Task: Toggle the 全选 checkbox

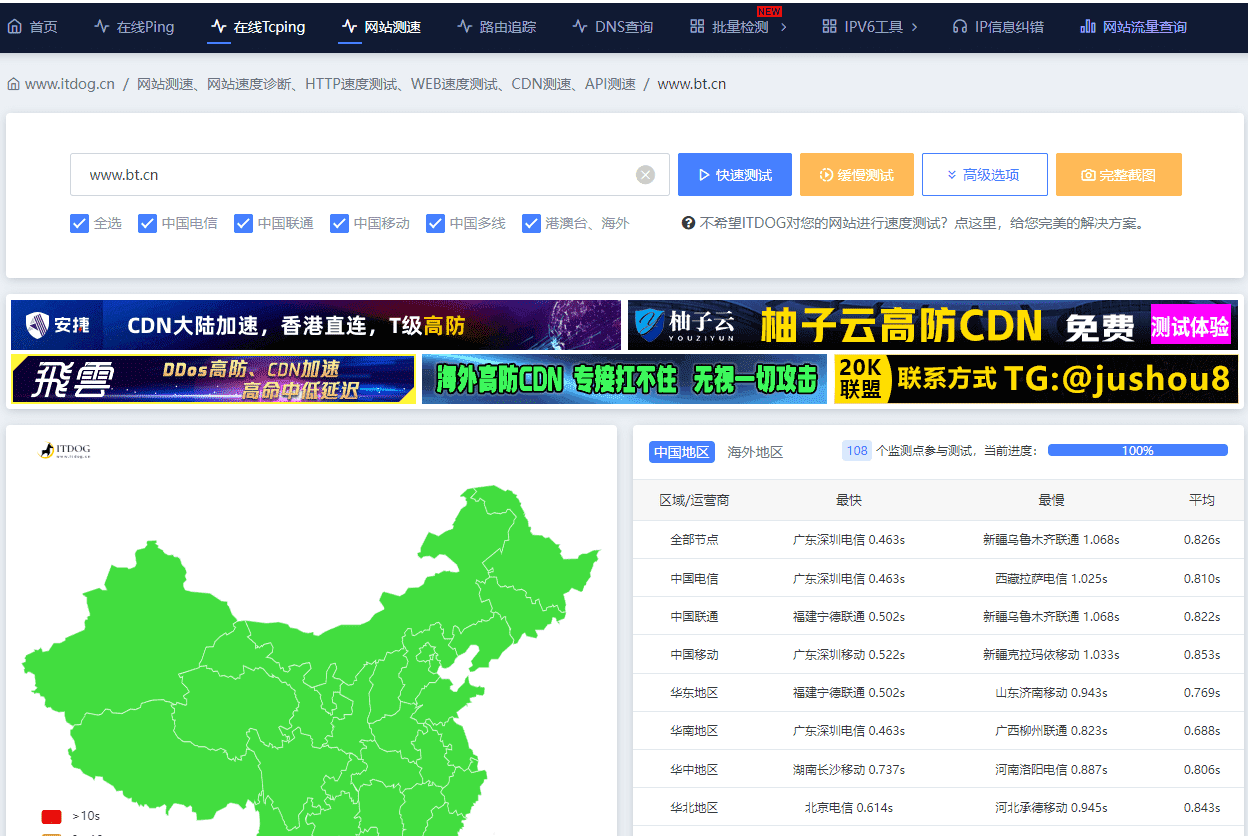Action: [x=80, y=223]
